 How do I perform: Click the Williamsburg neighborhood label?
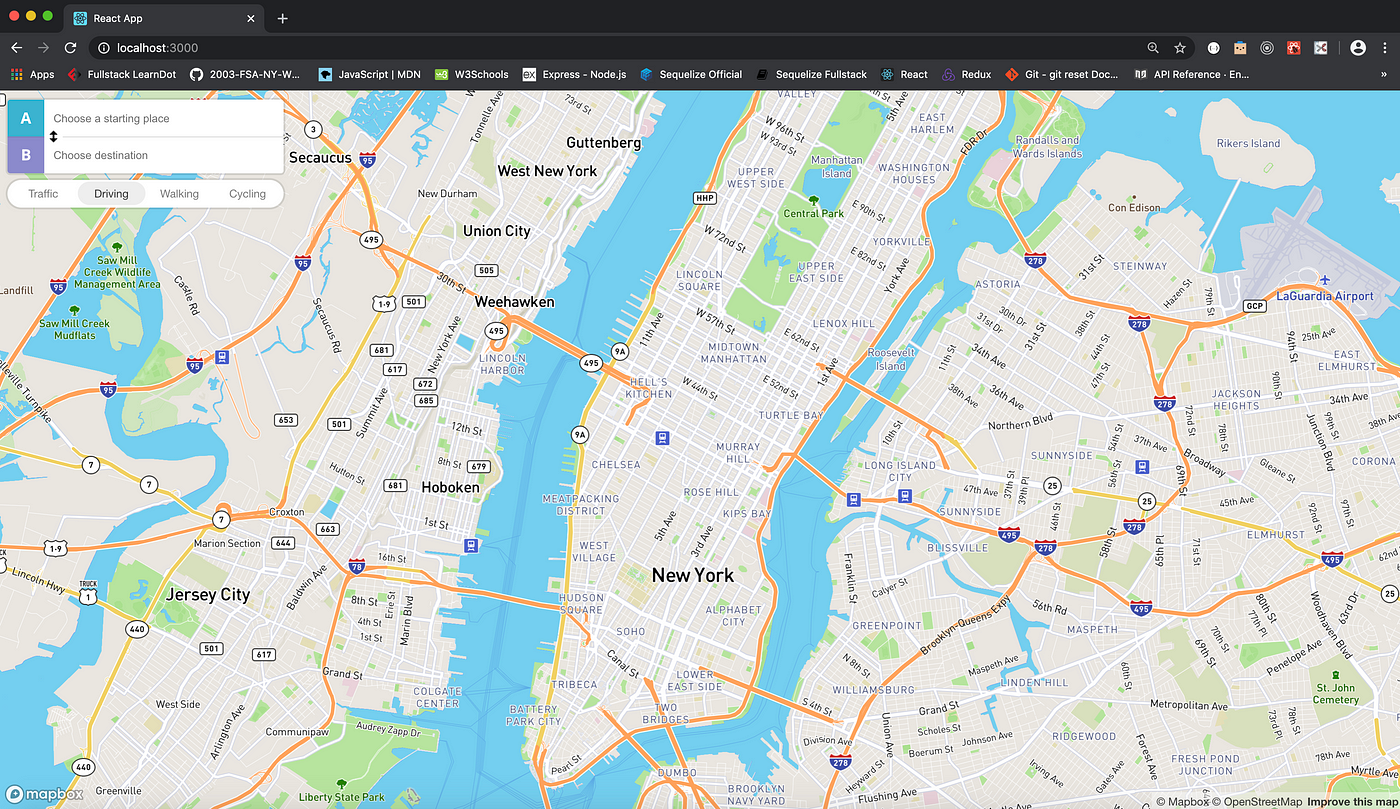873,689
